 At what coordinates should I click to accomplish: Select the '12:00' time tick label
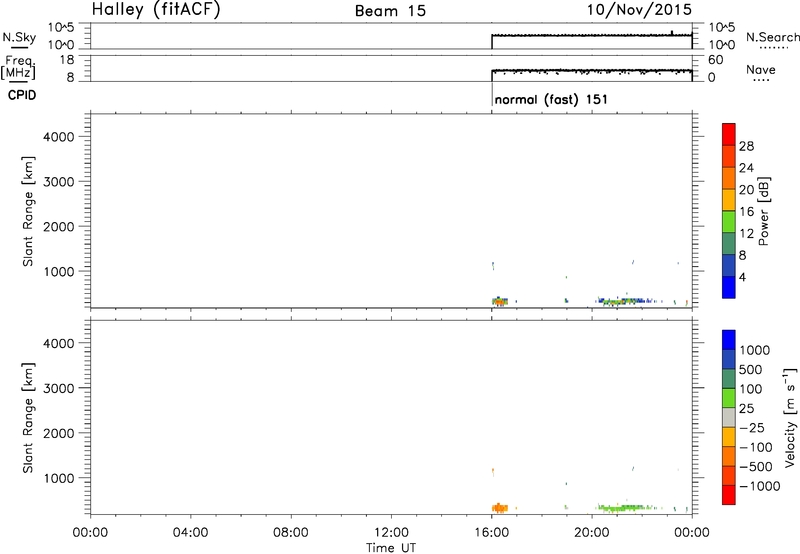391,533
